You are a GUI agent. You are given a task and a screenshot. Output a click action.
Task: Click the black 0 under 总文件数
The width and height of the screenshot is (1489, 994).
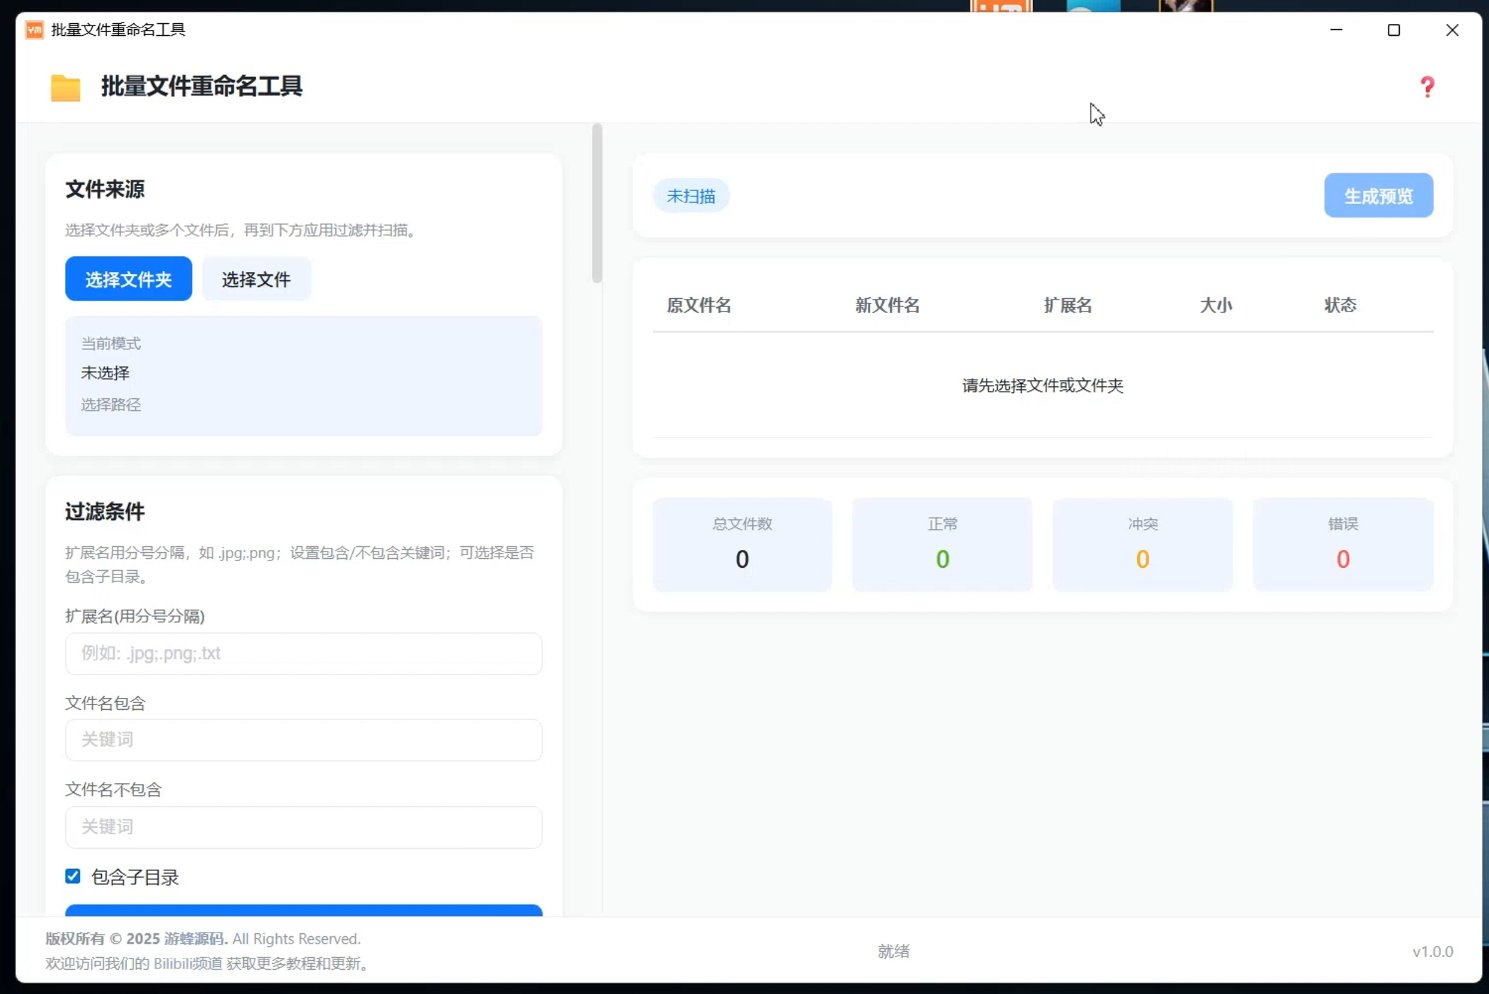(742, 559)
